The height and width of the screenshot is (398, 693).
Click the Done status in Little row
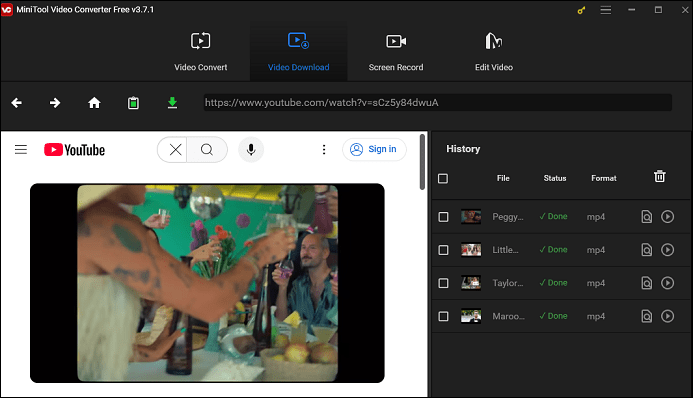(x=553, y=250)
